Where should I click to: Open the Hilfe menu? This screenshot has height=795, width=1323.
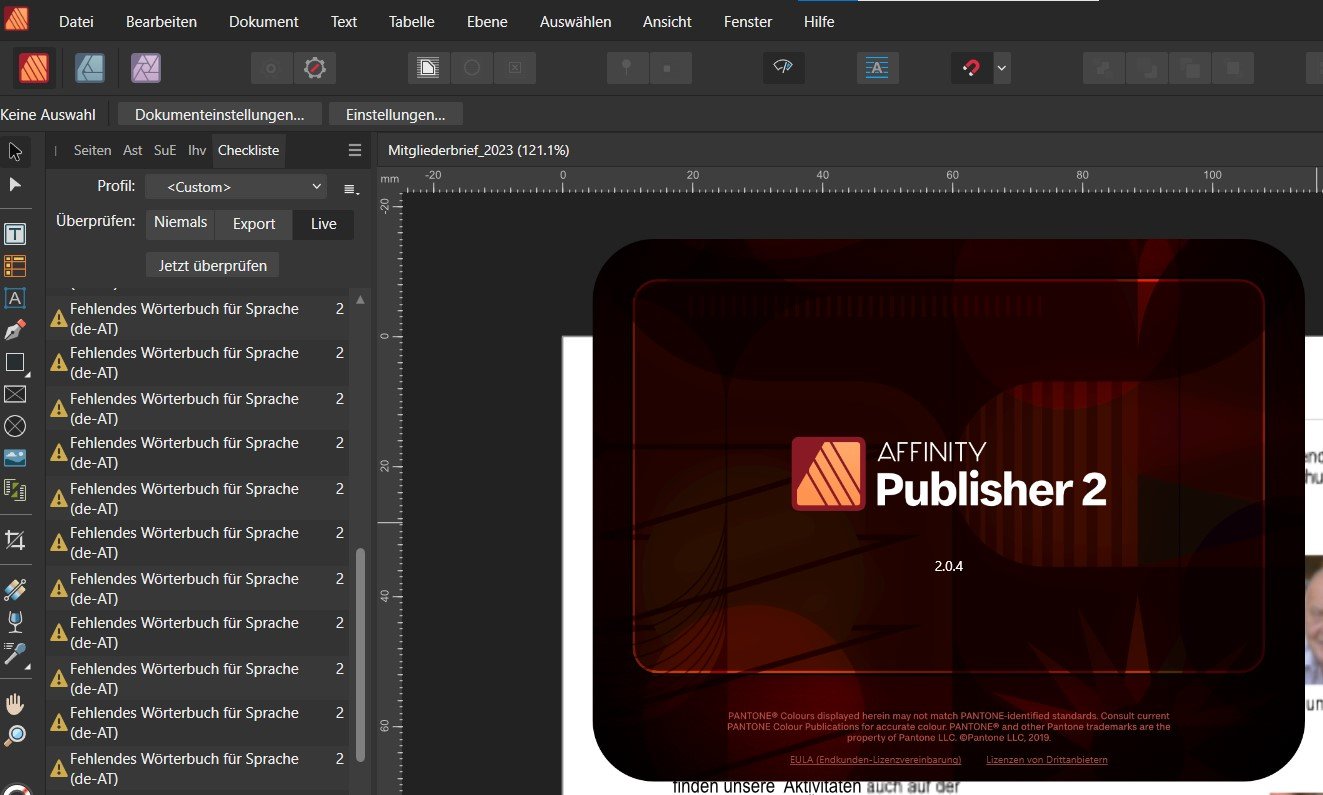[819, 21]
